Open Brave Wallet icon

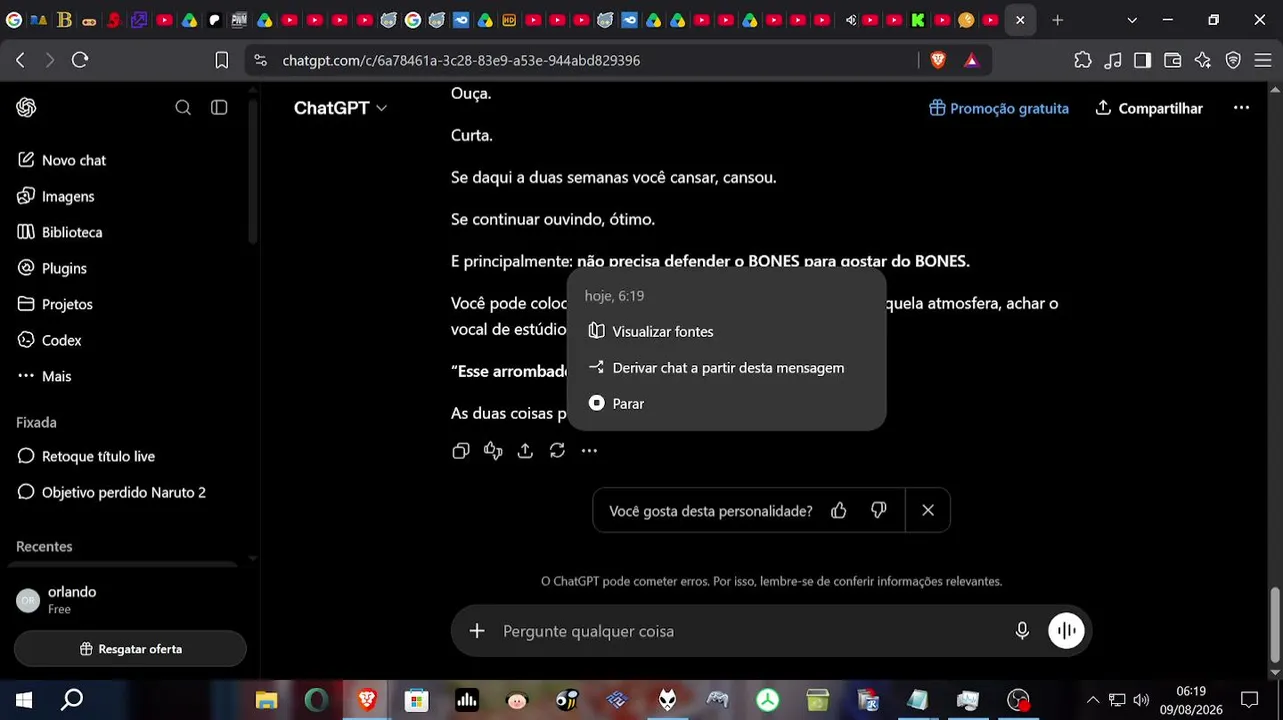1173,60
